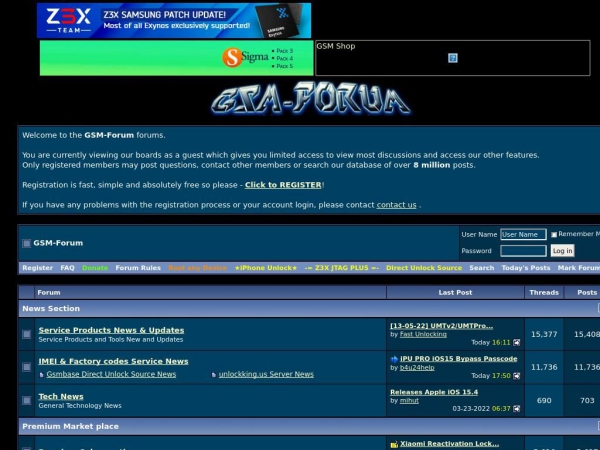Screen dimensions: 600x450
Task: Click the GSM-Forum logo
Action: pyautogui.click(x=311, y=98)
